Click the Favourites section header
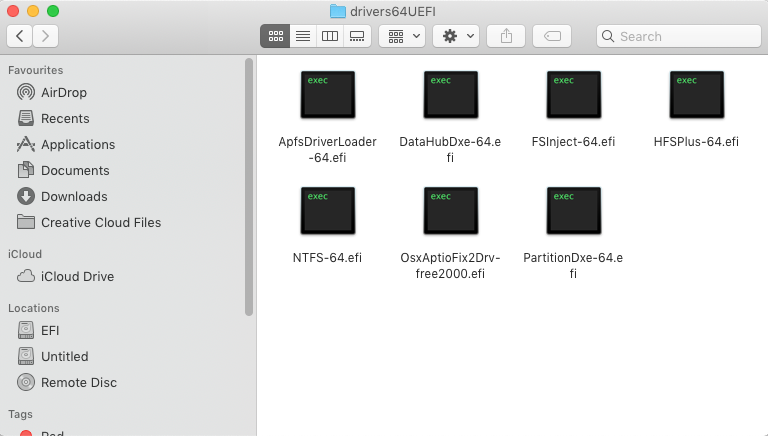768x436 pixels. 35,70
